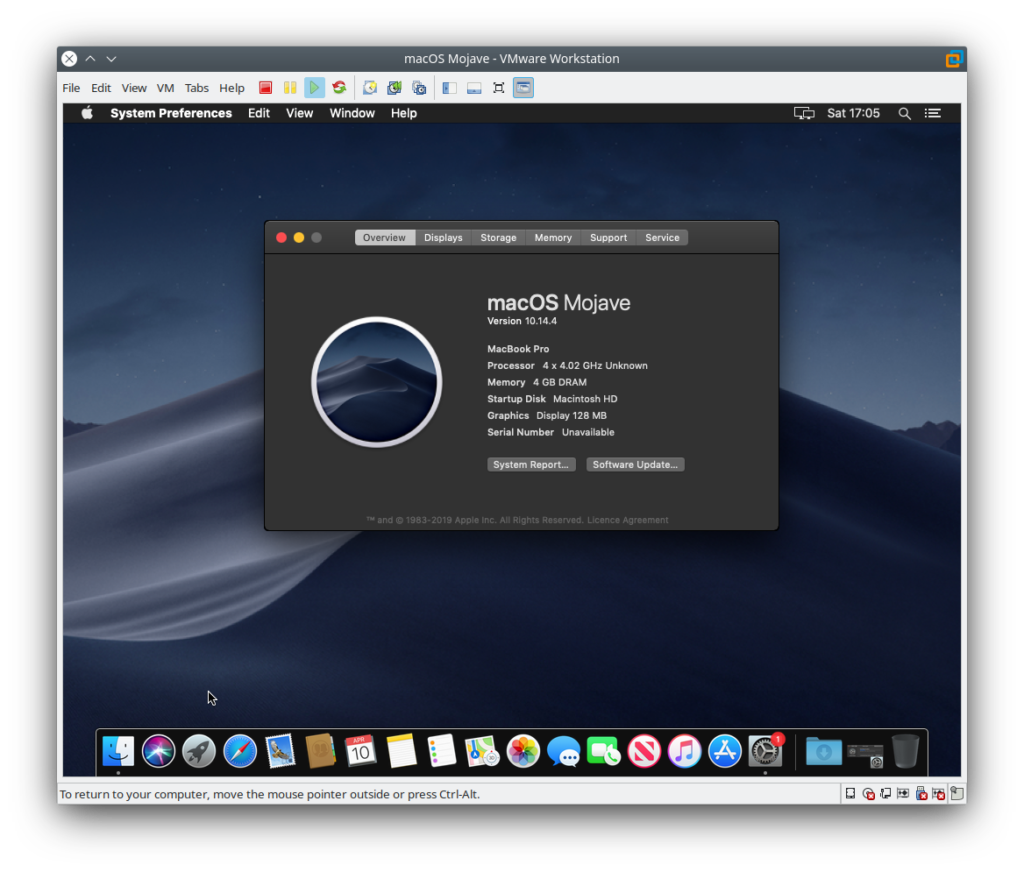The width and height of the screenshot is (1024, 872).
Task: Open the Licence Agreement link
Action: click(x=627, y=520)
